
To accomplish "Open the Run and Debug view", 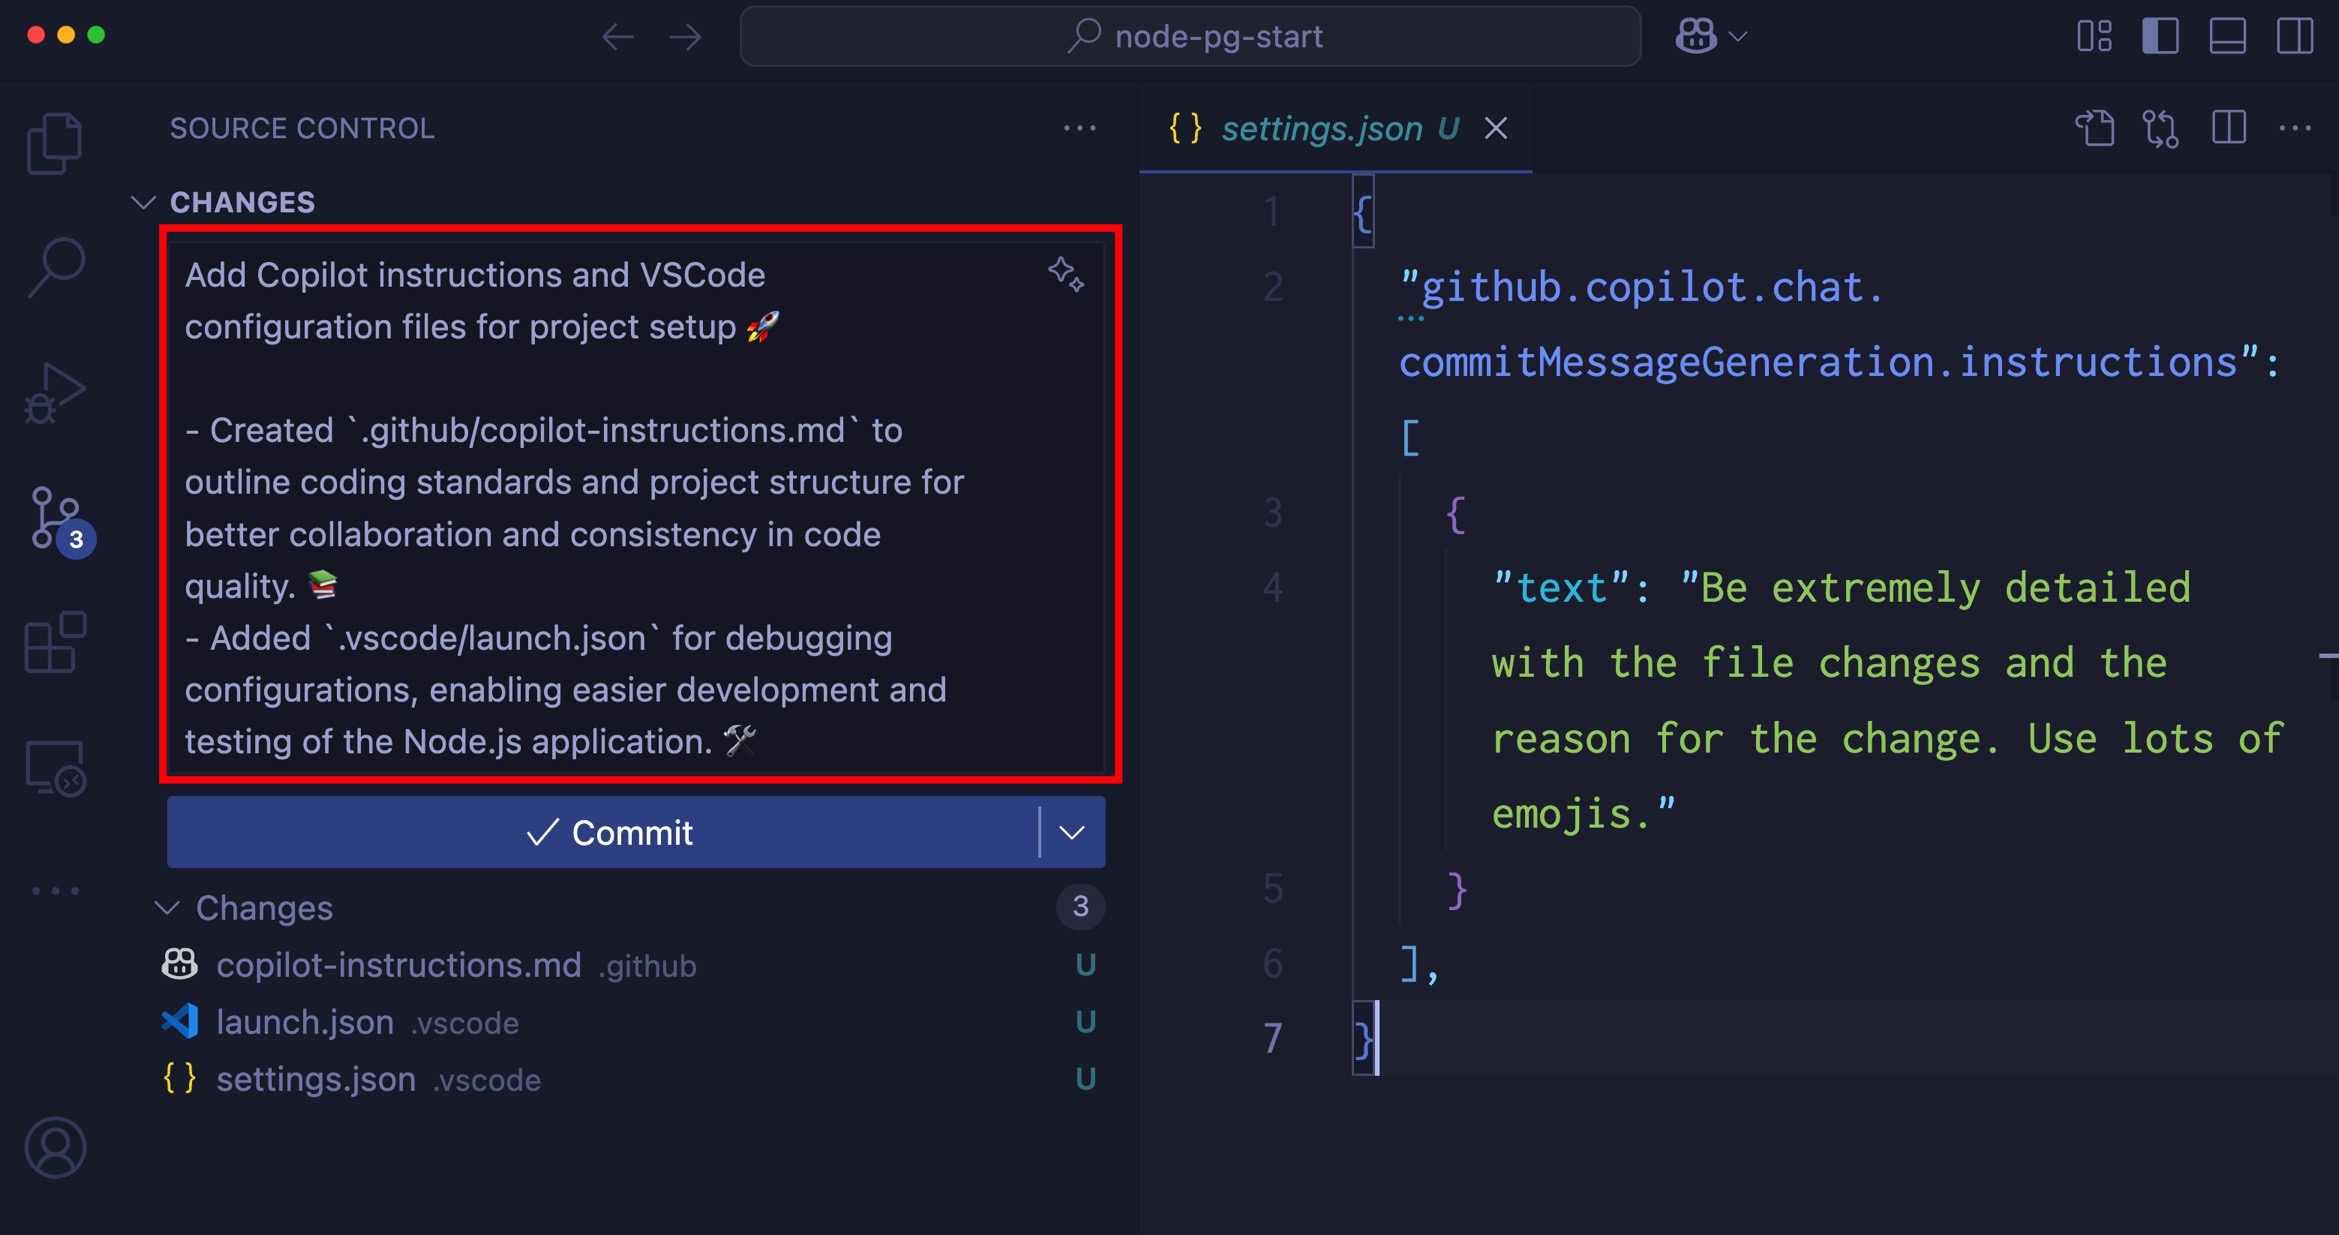I will click(x=55, y=390).
